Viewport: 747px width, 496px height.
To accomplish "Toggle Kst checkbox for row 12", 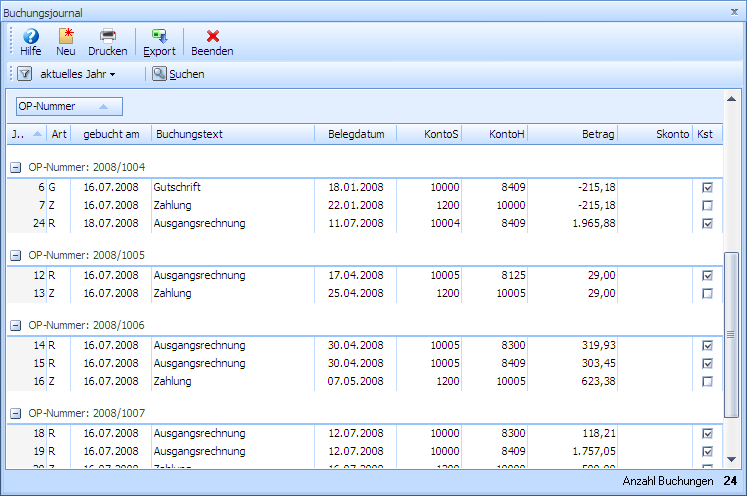I will (707, 275).
